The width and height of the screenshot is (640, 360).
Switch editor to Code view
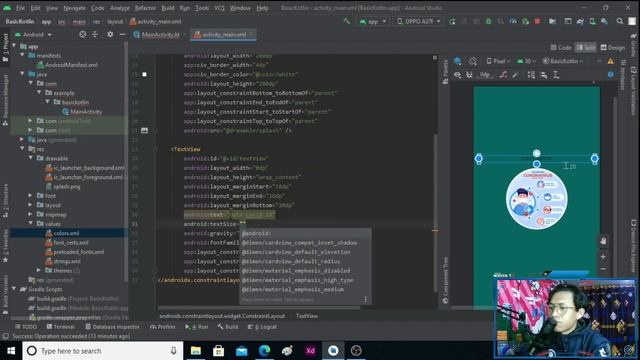pos(561,48)
